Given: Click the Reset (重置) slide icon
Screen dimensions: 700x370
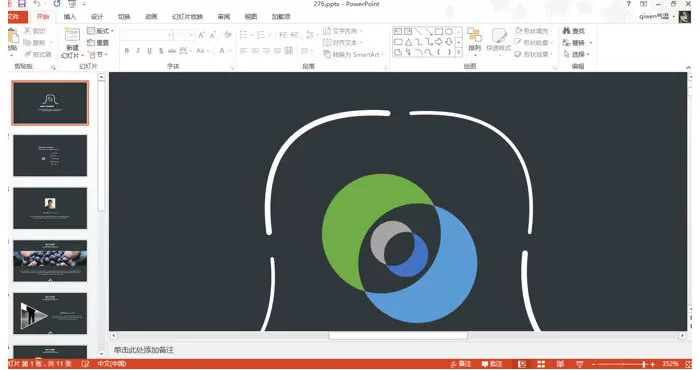Looking at the screenshot, I should coord(92,42).
